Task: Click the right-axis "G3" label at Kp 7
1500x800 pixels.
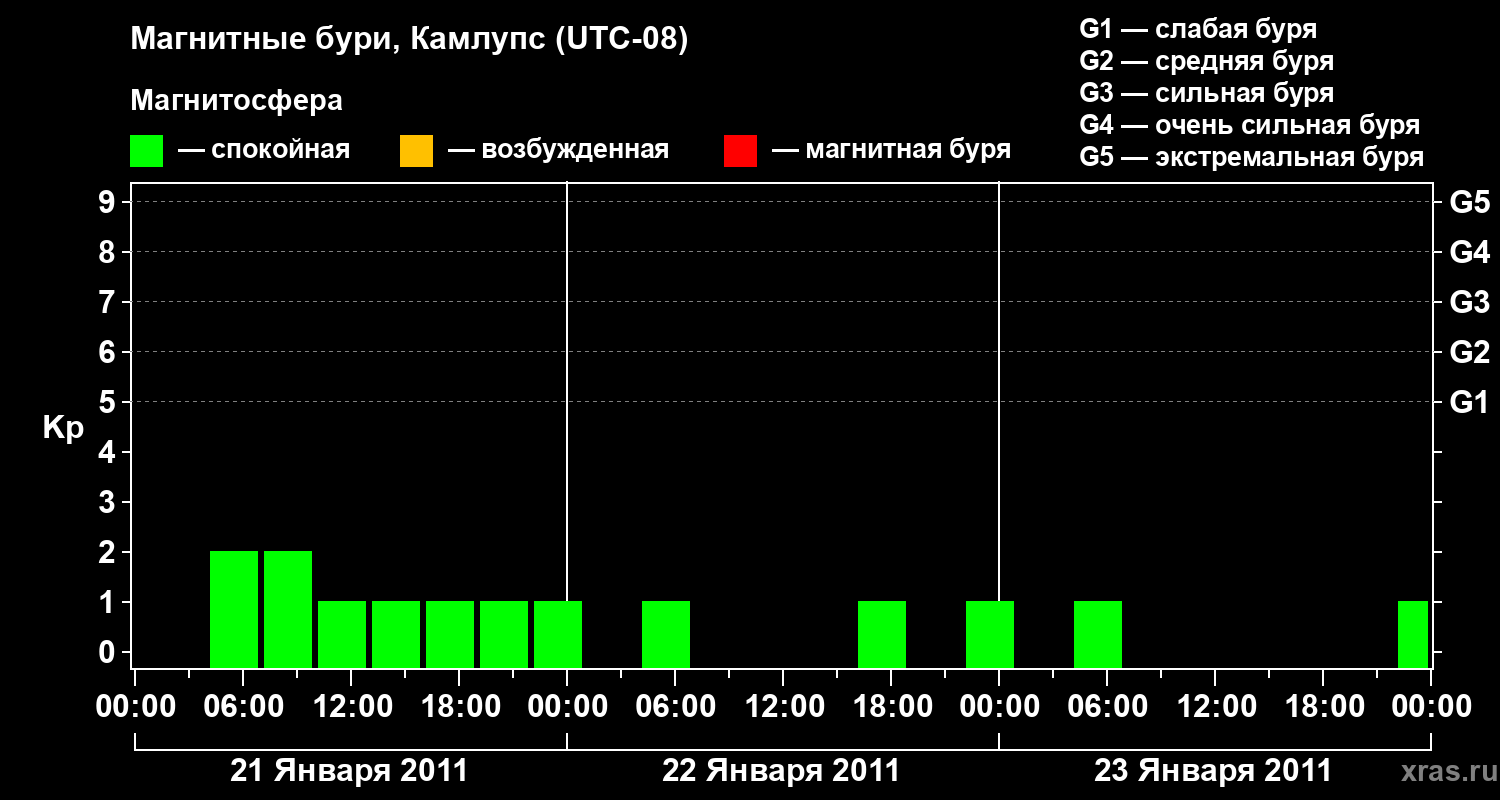Action: (x=1470, y=302)
